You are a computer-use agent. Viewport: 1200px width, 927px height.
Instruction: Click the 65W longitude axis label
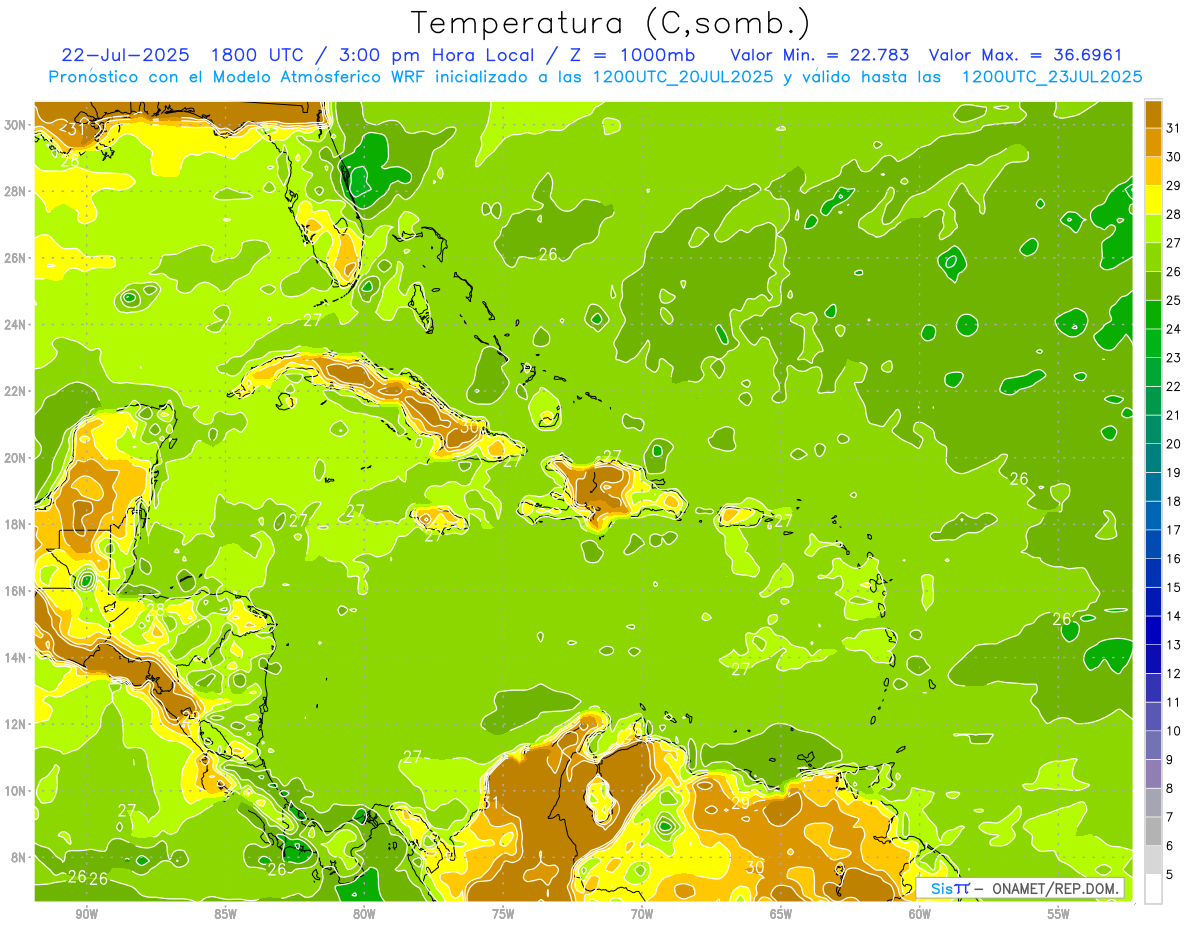pyautogui.click(x=781, y=914)
